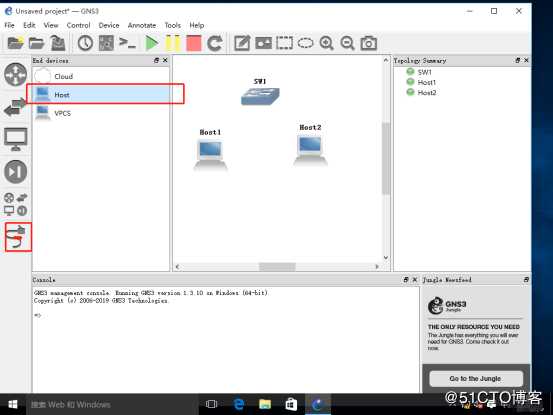Select SW1 in Topology Summary
Screen dimensions: 553x415
[x=424, y=72]
